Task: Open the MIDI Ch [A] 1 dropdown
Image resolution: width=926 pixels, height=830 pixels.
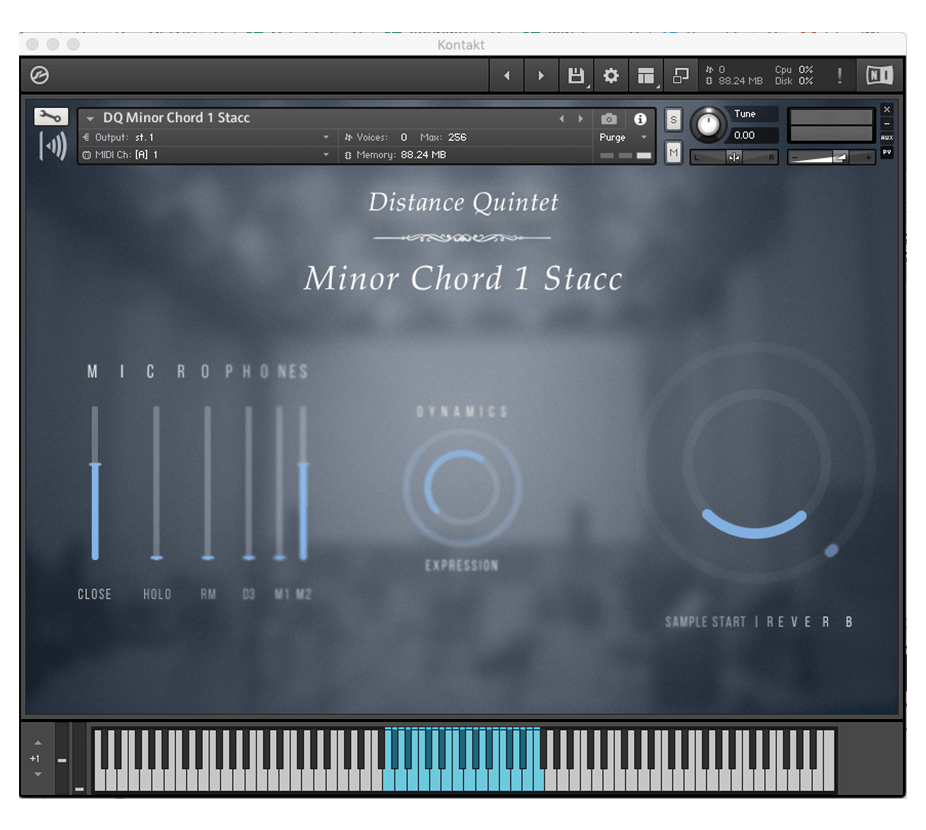Action: click(207, 155)
